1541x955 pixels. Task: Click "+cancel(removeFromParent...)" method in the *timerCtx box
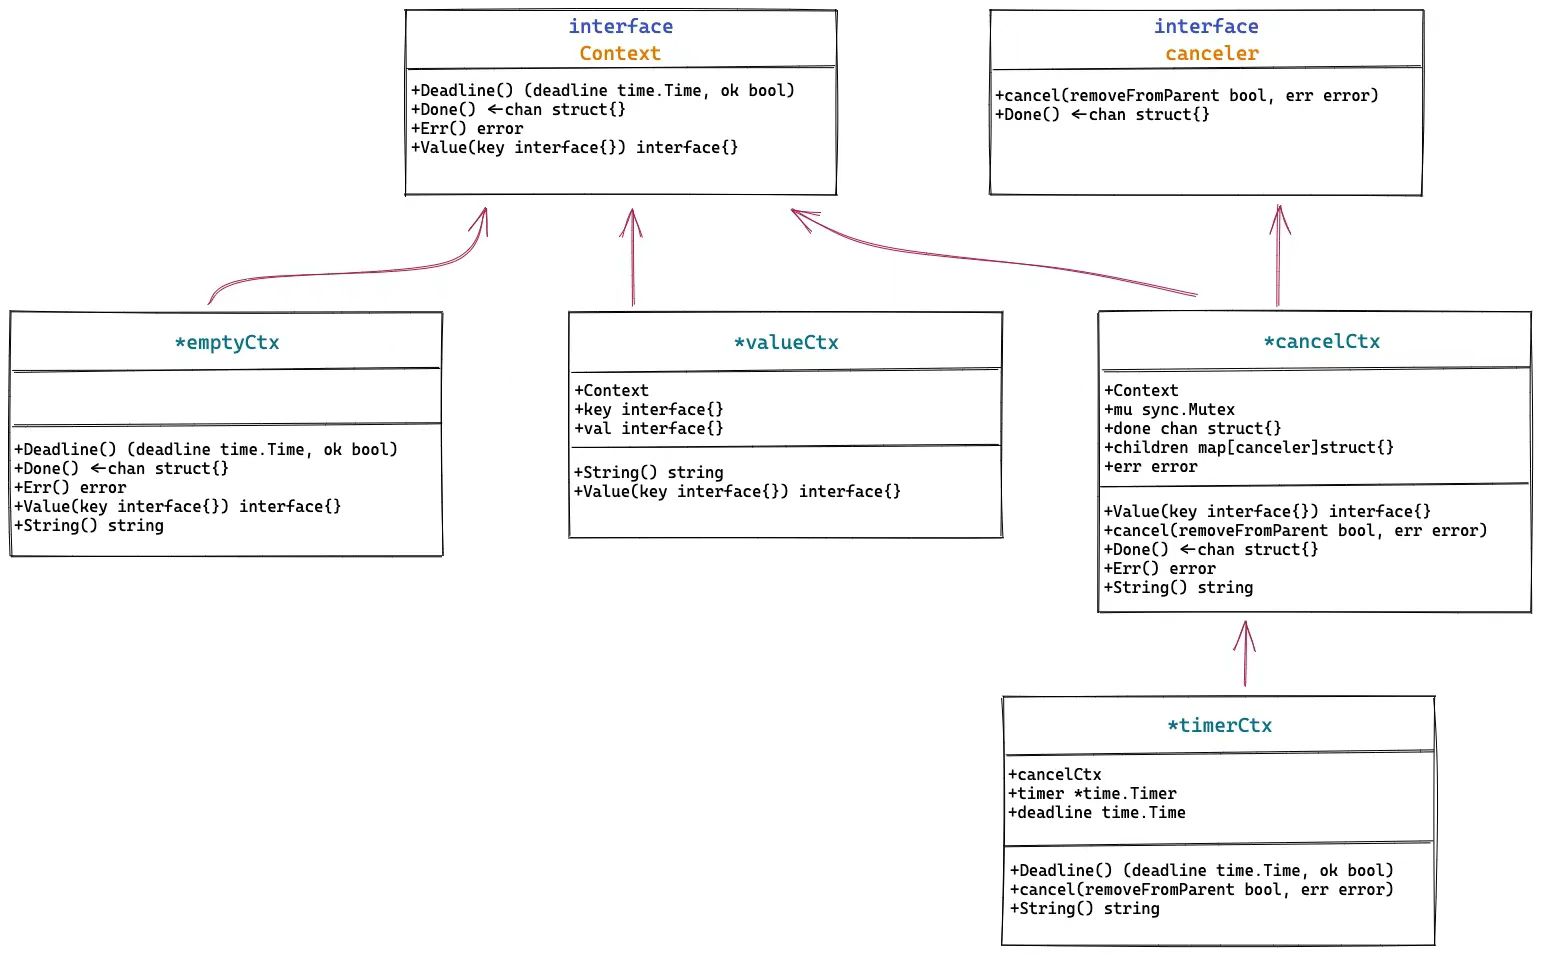click(1202, 889)
